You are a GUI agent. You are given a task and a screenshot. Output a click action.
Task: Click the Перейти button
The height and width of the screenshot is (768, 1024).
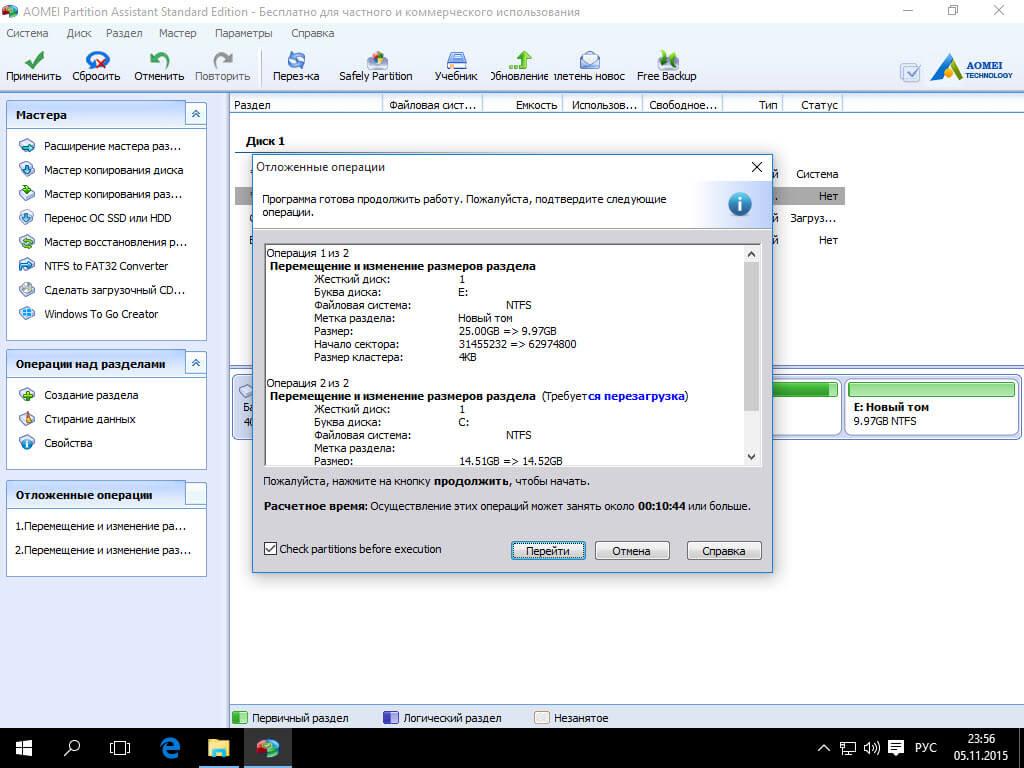point(547,551)
